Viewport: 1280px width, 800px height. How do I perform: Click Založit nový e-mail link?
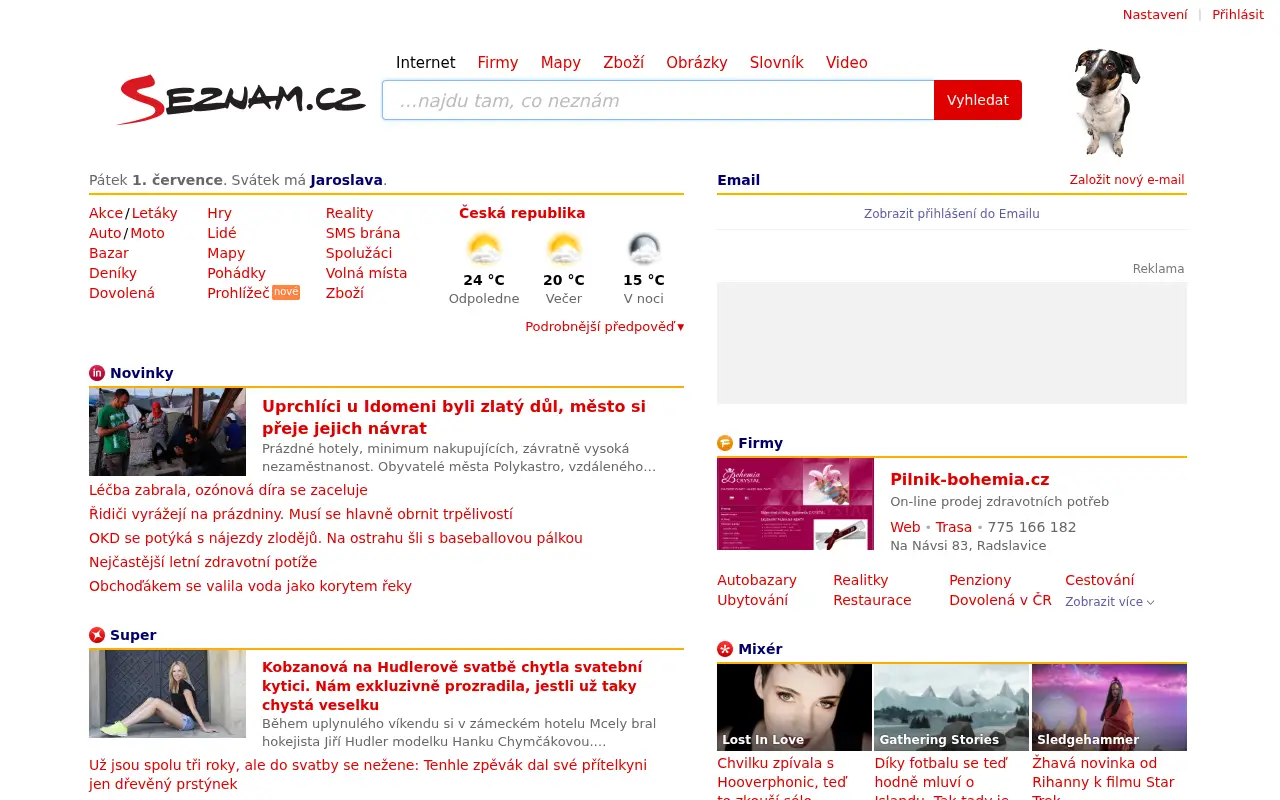click(x=1127, y=180)
